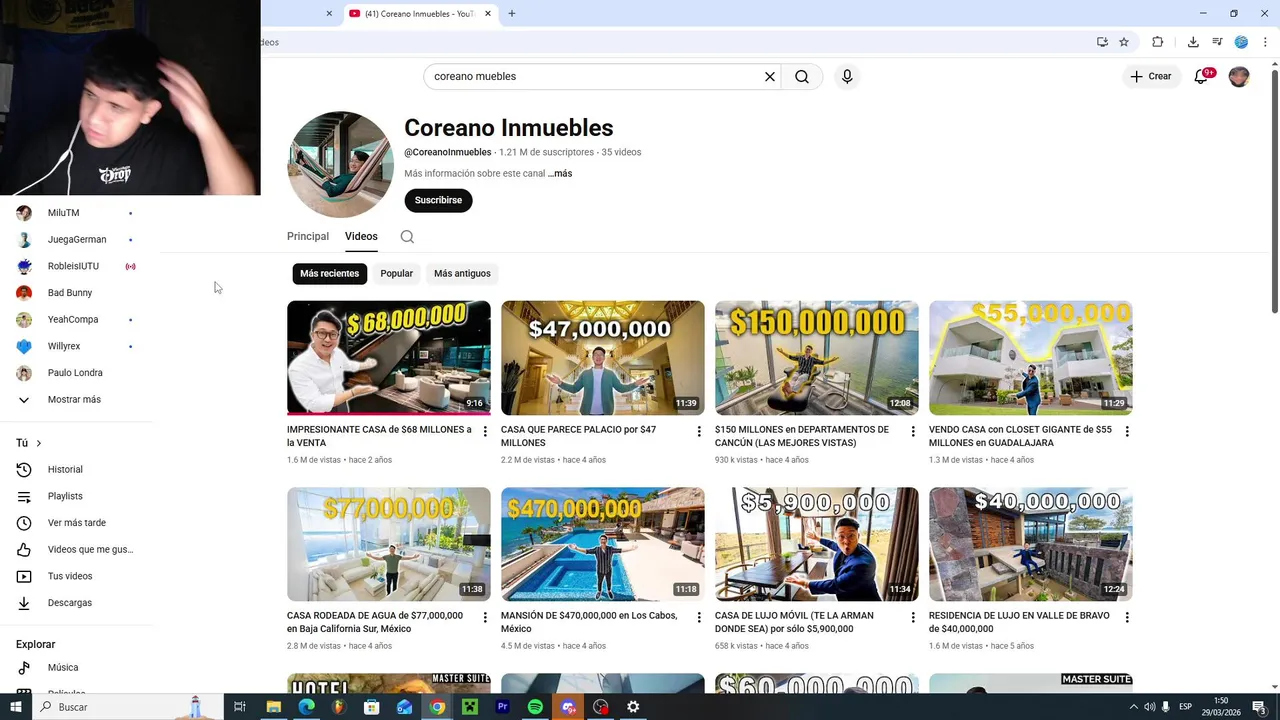Subscribe with the Suscribirse button
The height and width of the screenshot is (720, 1280).
(438, 200)
